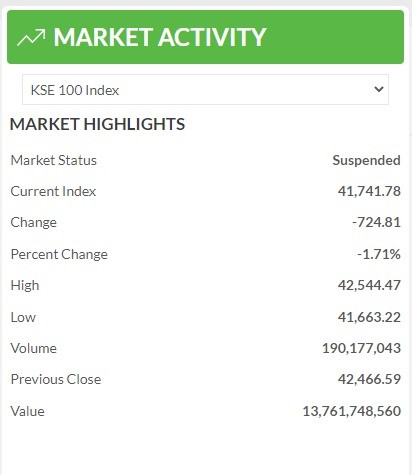Click the Value amount 13,761,748,560
This screenshot has height=475, width=412.
(x=352, y=411)
